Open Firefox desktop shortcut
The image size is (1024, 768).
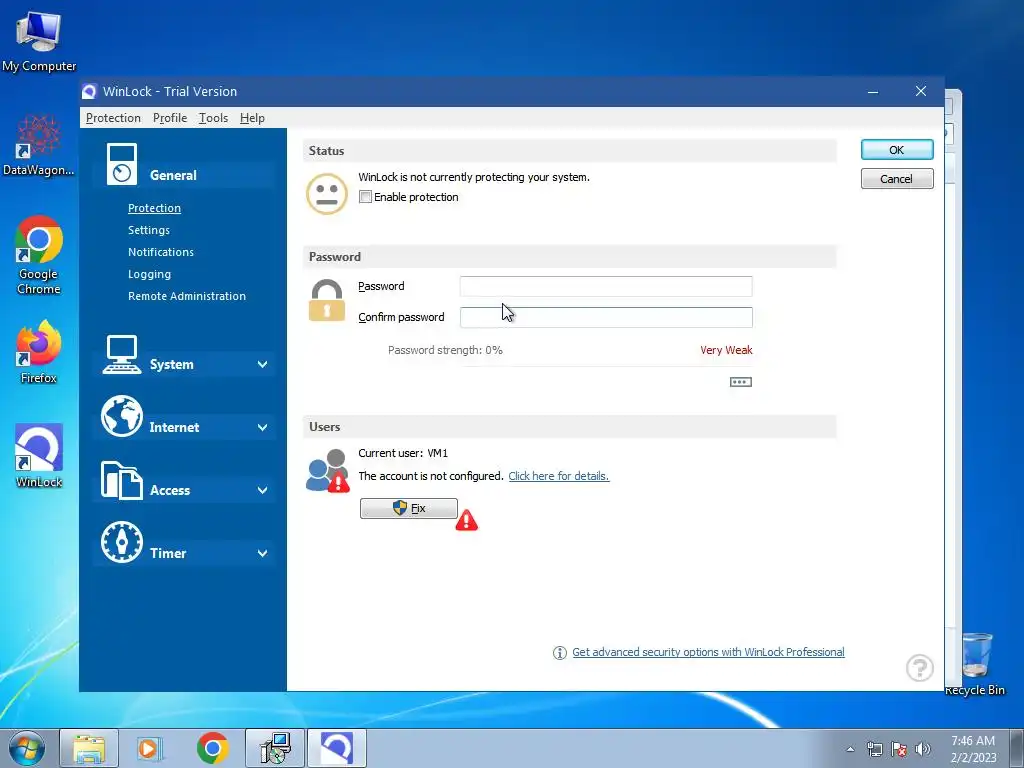pos(39,351)
